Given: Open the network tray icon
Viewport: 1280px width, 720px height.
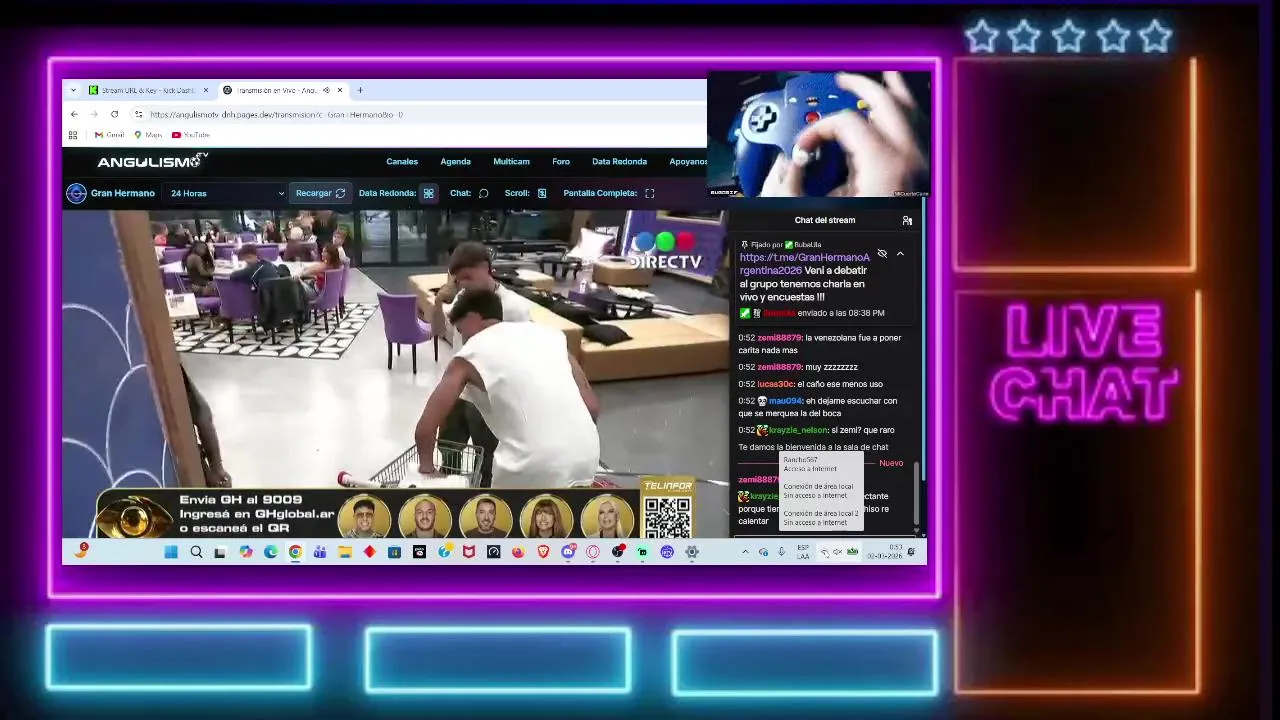Looking at the screenshot, I should click(825, 552).
